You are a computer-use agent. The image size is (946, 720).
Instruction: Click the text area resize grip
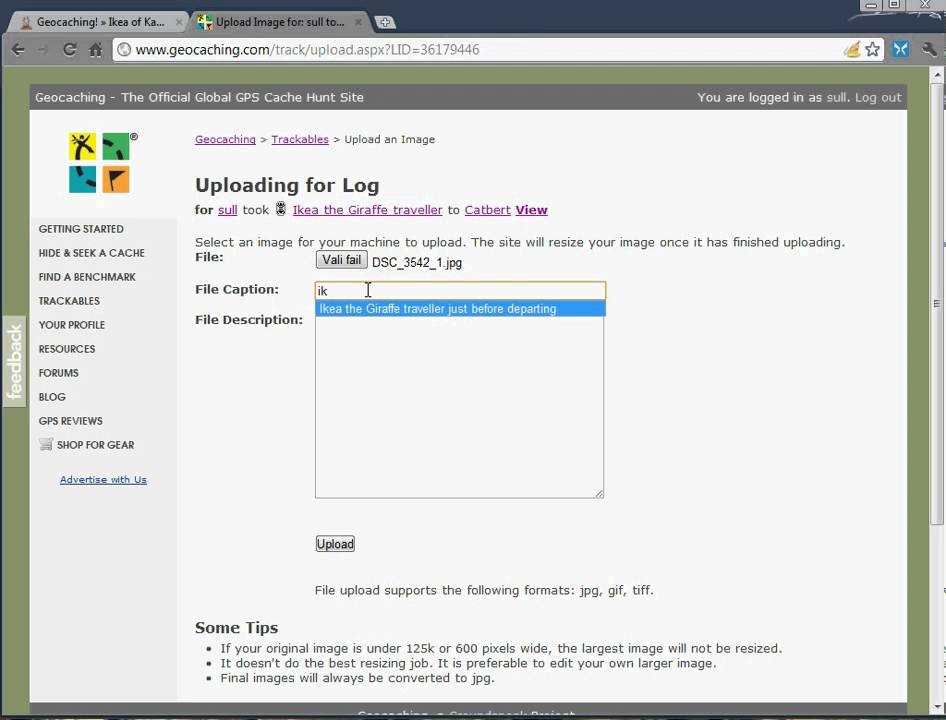(x=599, y=494)
